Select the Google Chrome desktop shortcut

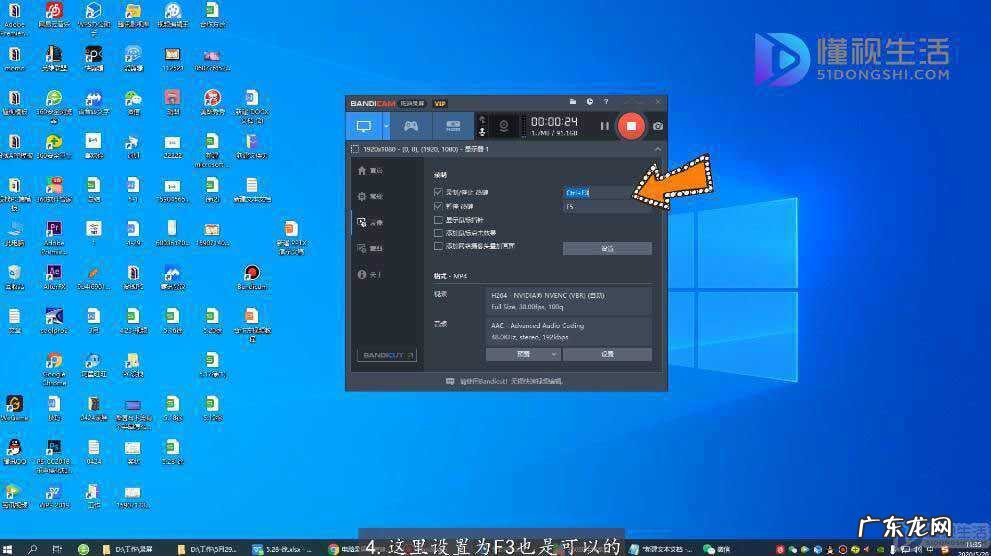54,368
